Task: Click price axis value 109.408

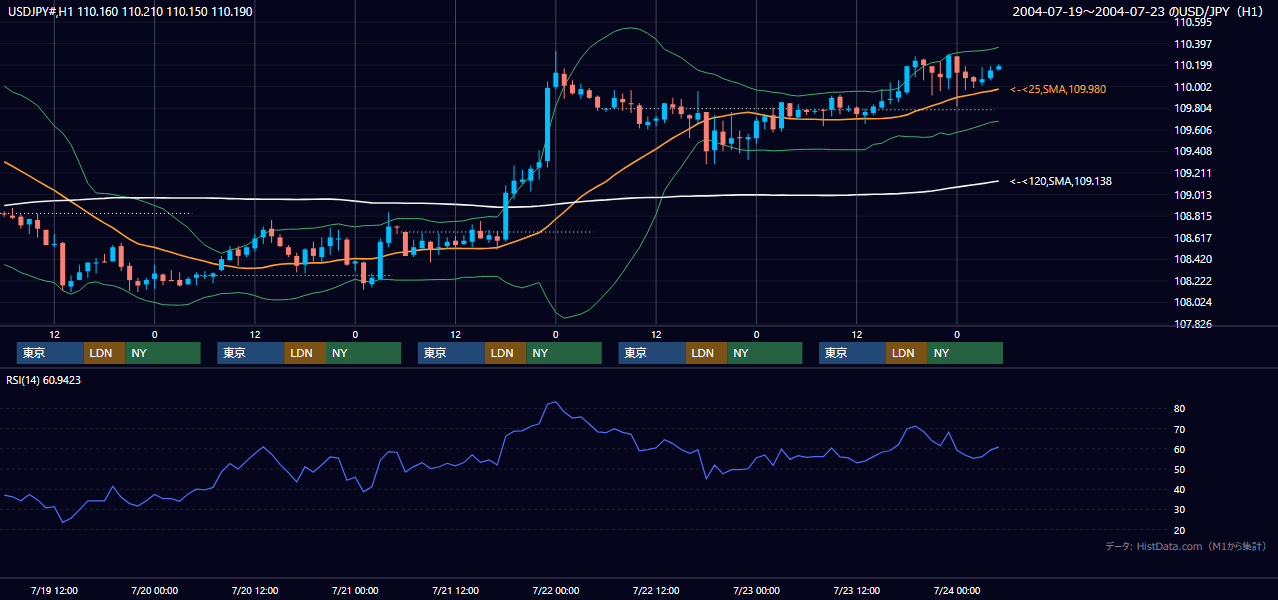Action: pos(1193,151)
